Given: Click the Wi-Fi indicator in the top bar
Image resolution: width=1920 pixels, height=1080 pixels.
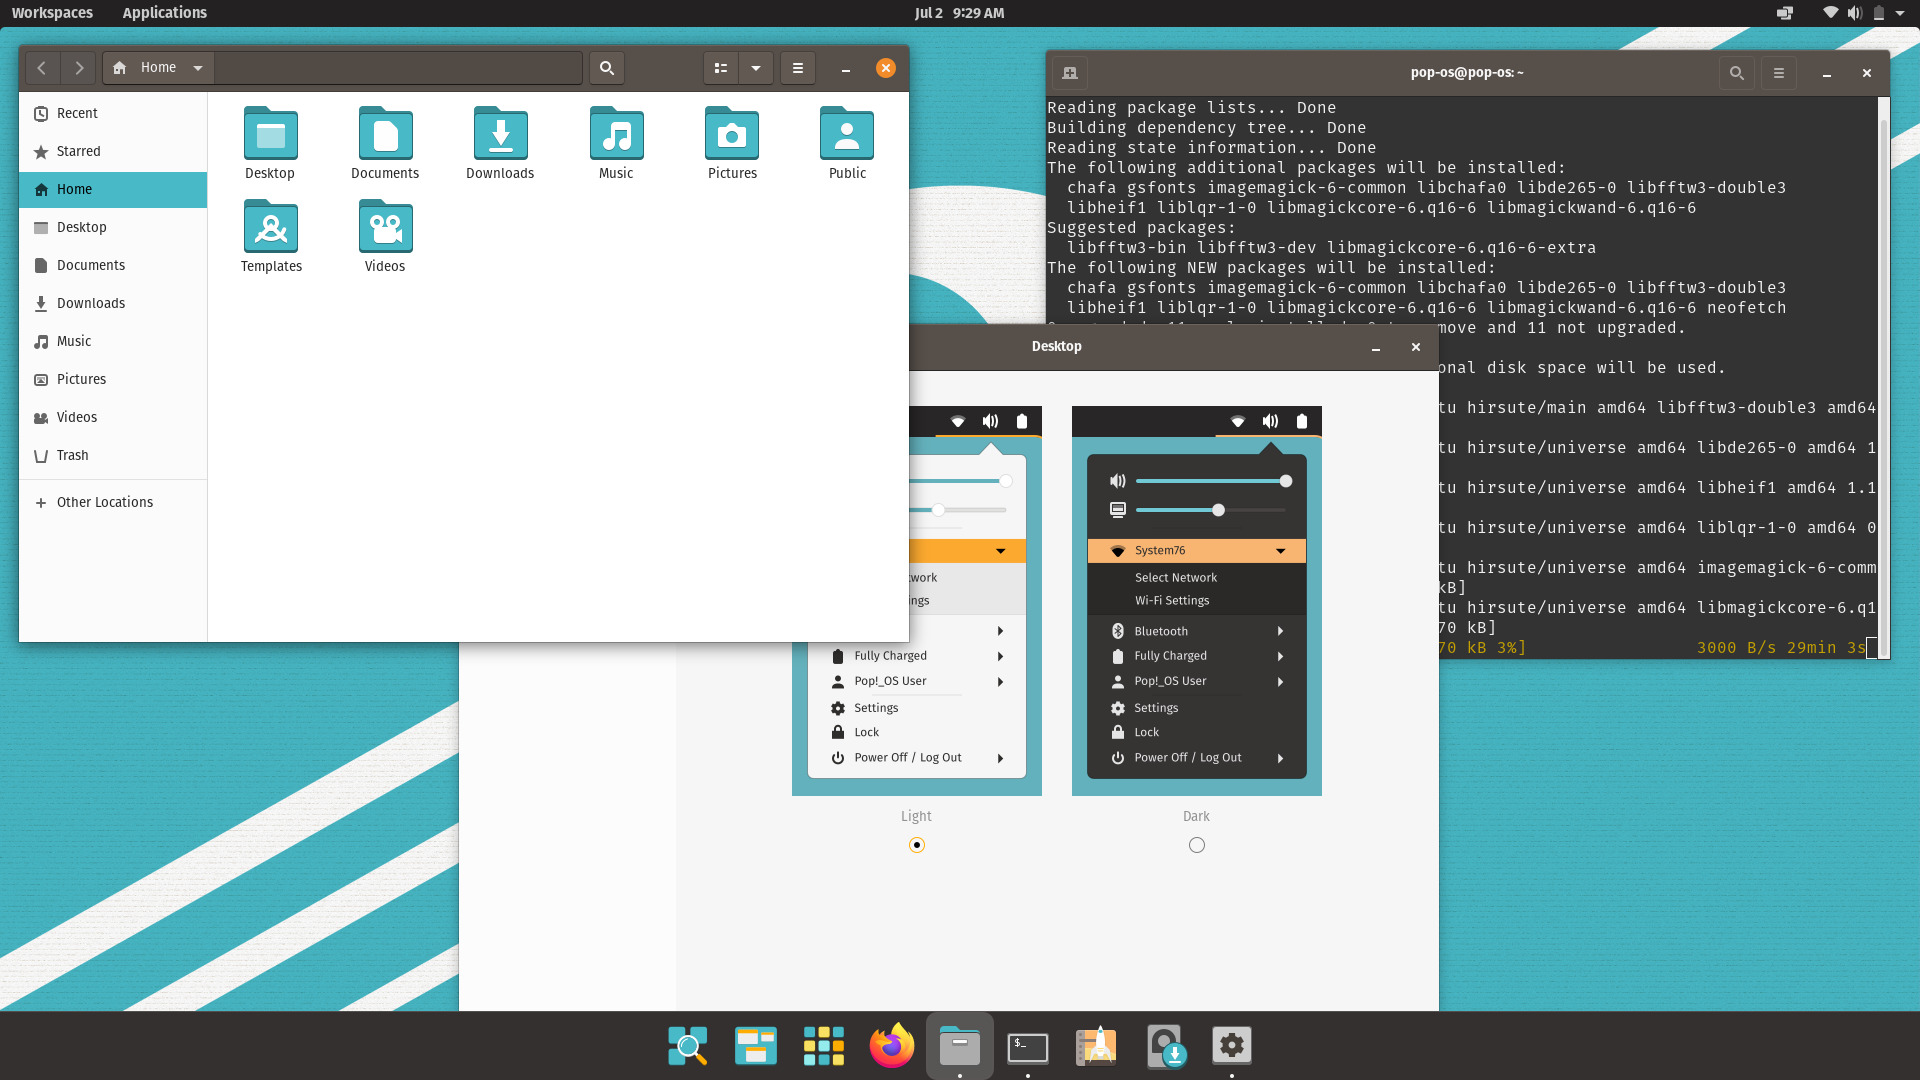Looking at the screenshot, I should coord(1829,13).
